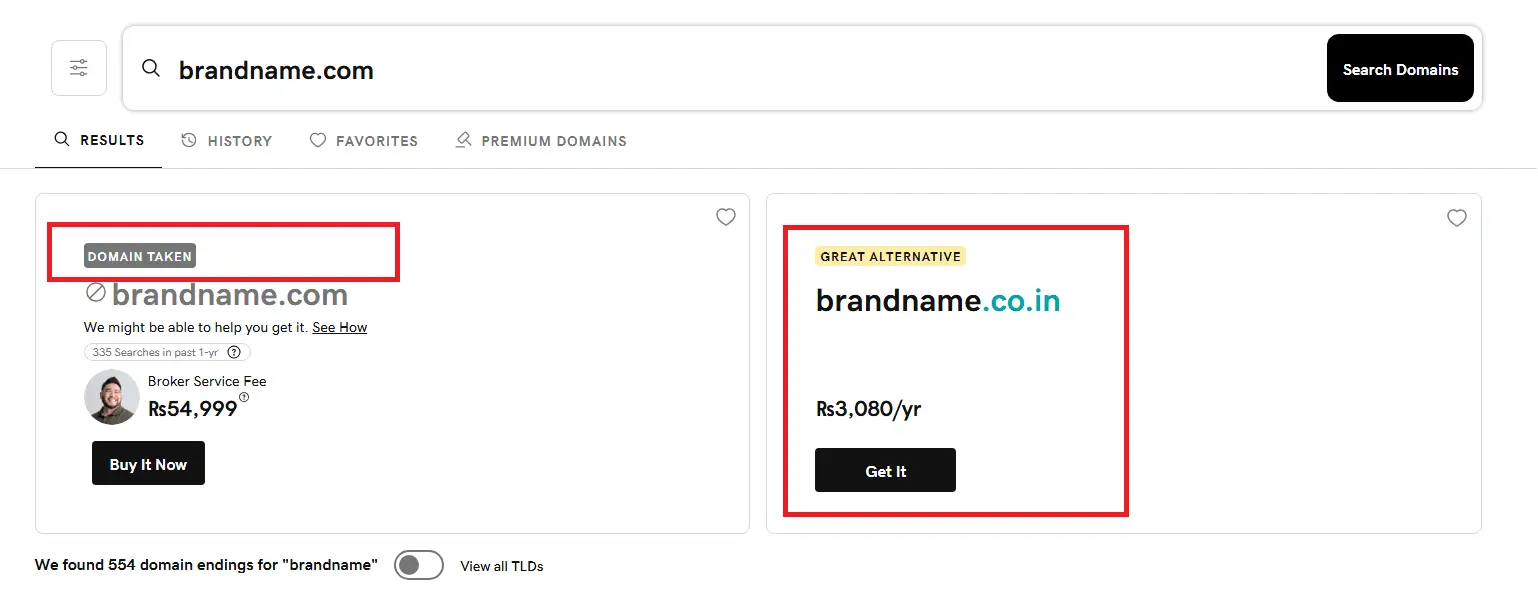
Task: Click the Broker Service Fee info icon
Action: tap(246, 399)
